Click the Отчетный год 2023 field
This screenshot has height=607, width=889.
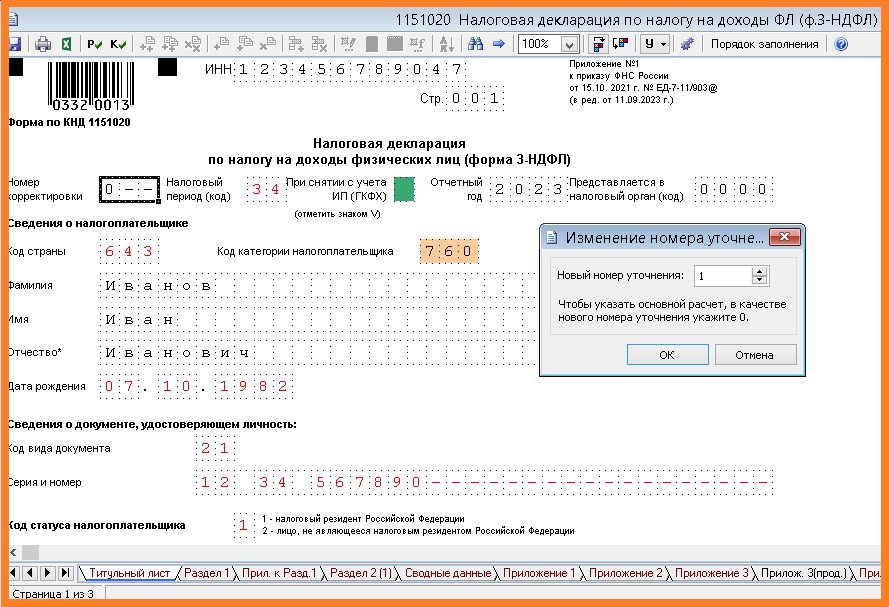point(528,189)
